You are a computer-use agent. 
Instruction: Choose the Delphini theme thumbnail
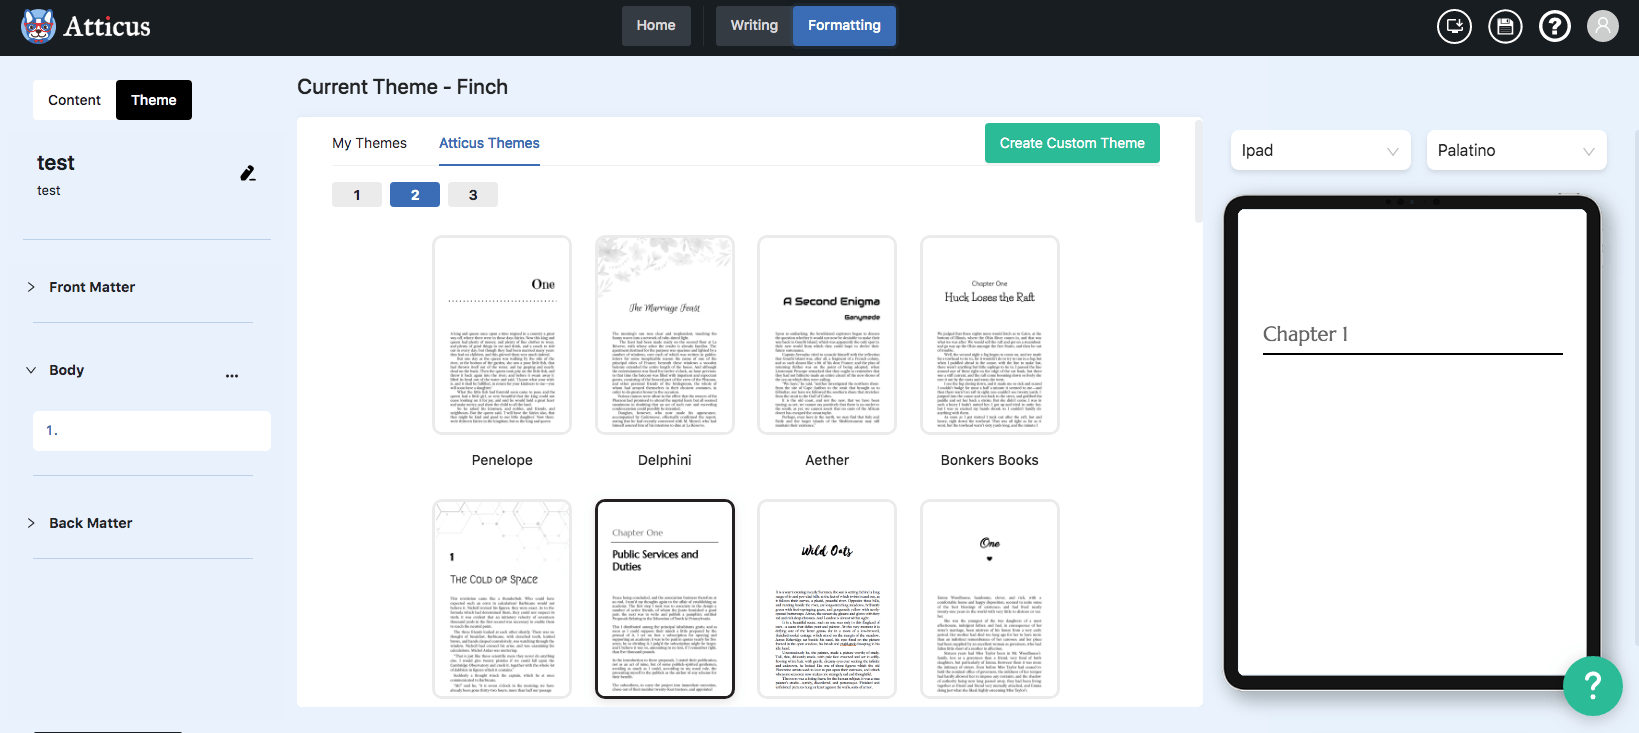[x=665, y=335]
